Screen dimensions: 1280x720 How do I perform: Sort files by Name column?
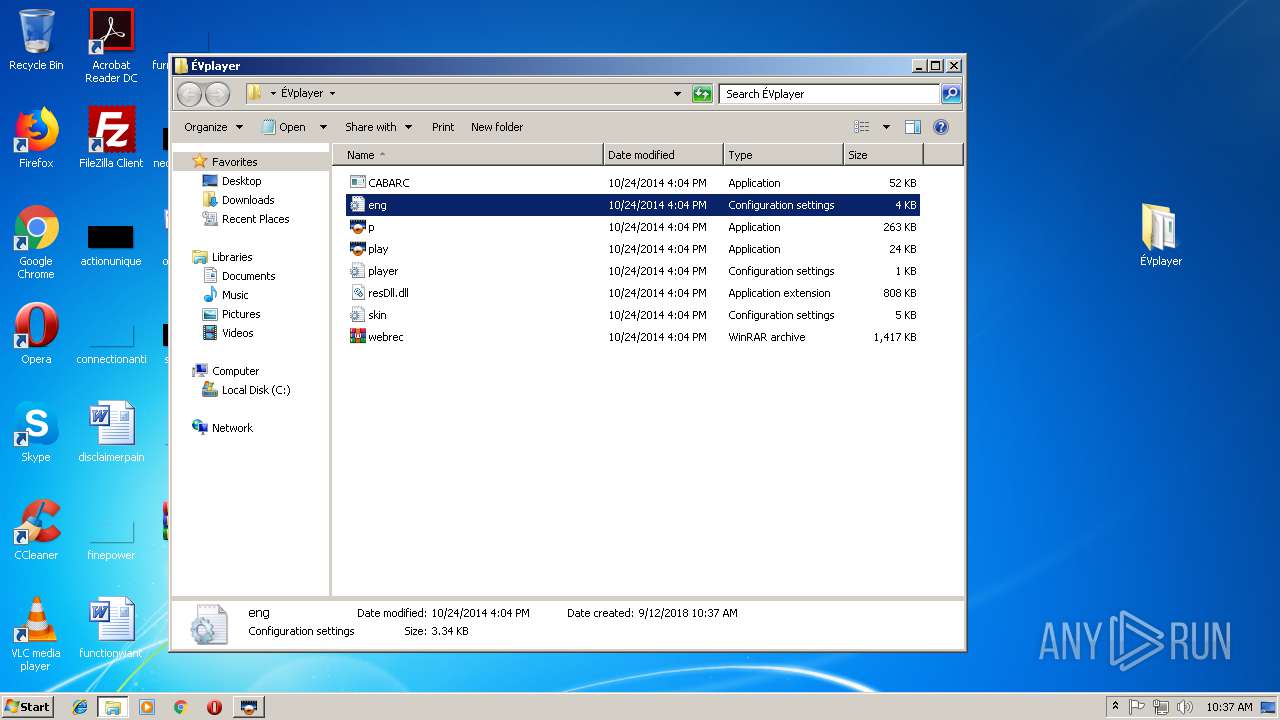pos(468,155)
